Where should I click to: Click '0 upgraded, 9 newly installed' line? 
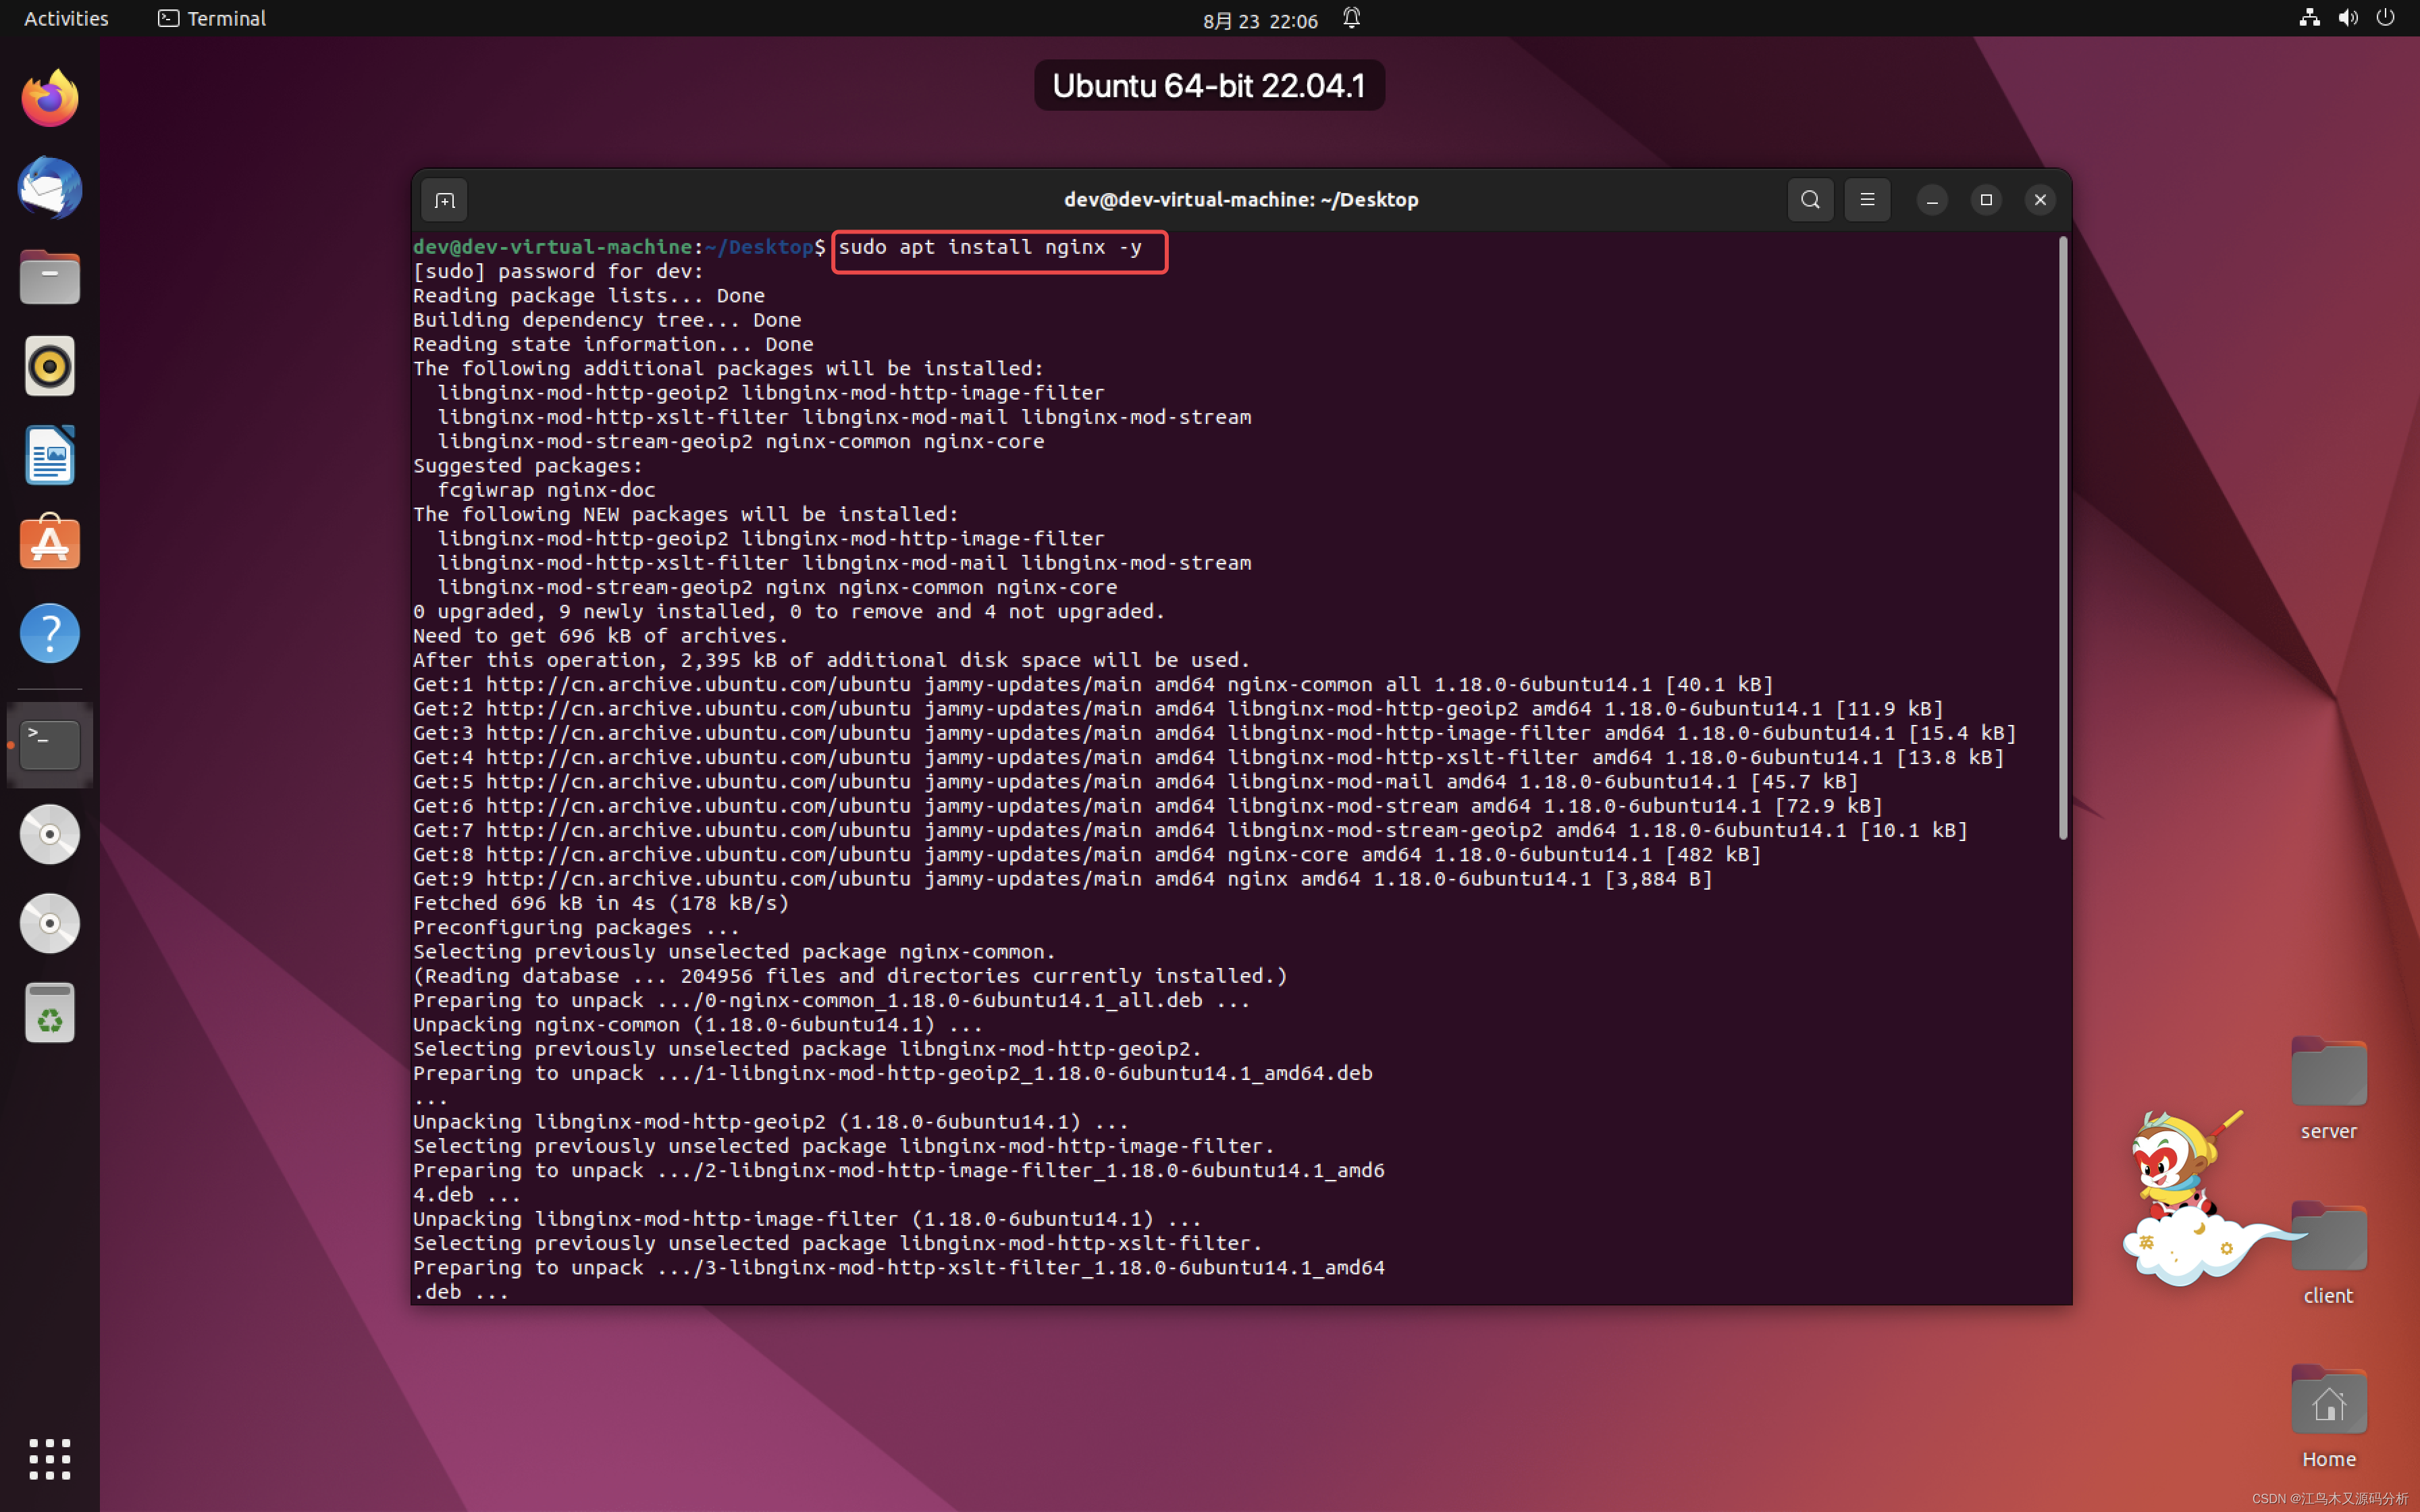(789, 612)
